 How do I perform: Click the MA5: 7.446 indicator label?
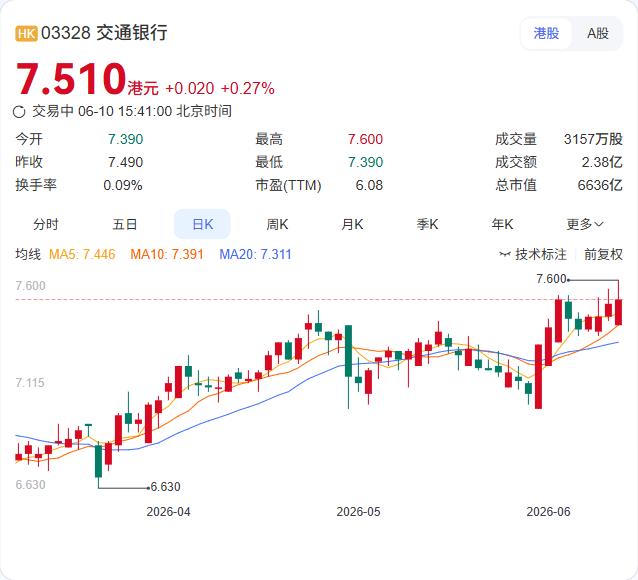pyautogui.click(x=82, y=254)
